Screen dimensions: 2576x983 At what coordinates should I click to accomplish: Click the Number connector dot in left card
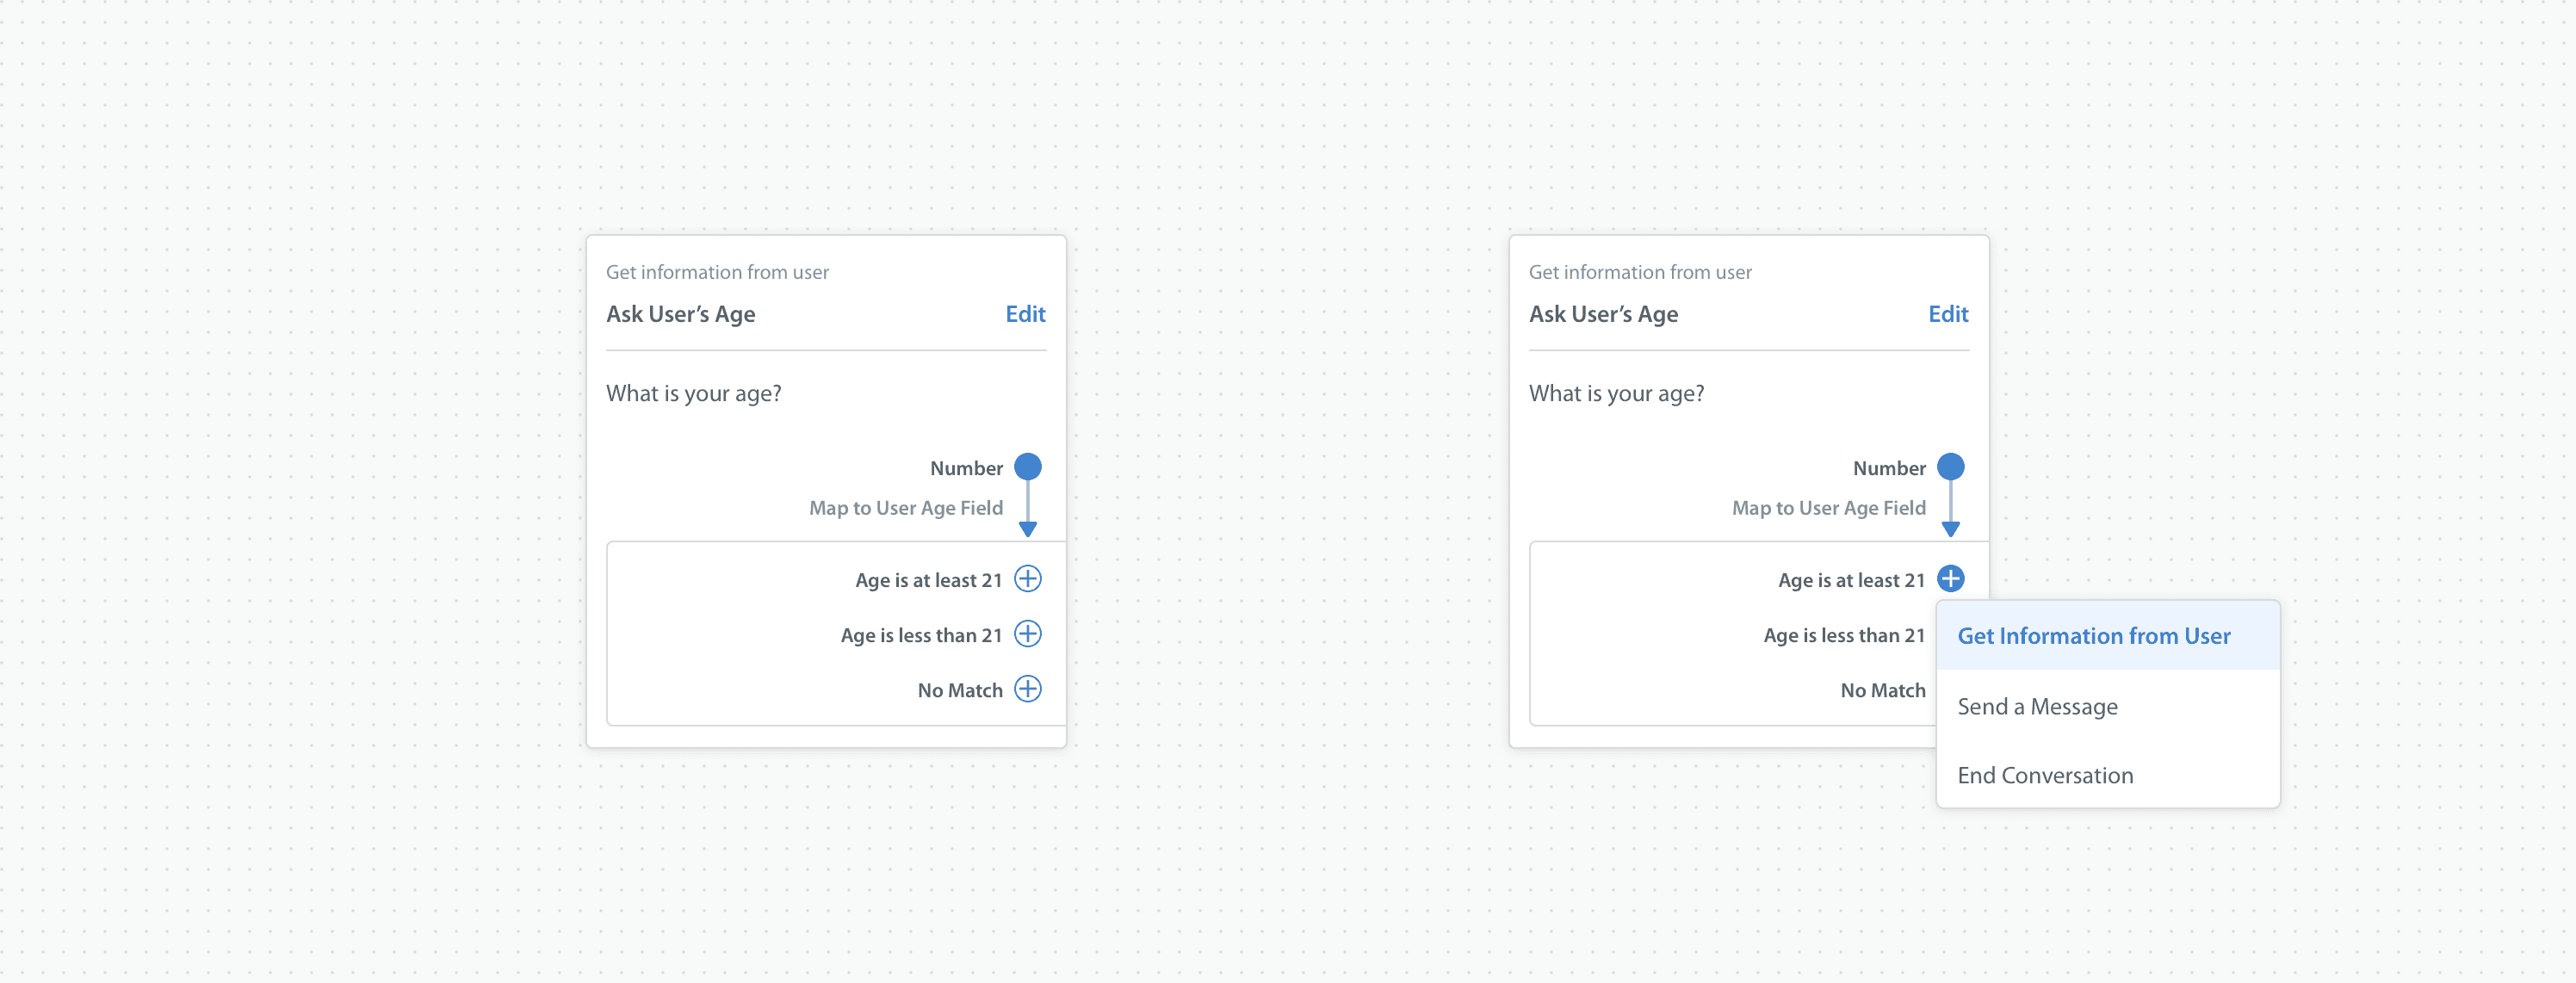click(x=1027, y=467)
